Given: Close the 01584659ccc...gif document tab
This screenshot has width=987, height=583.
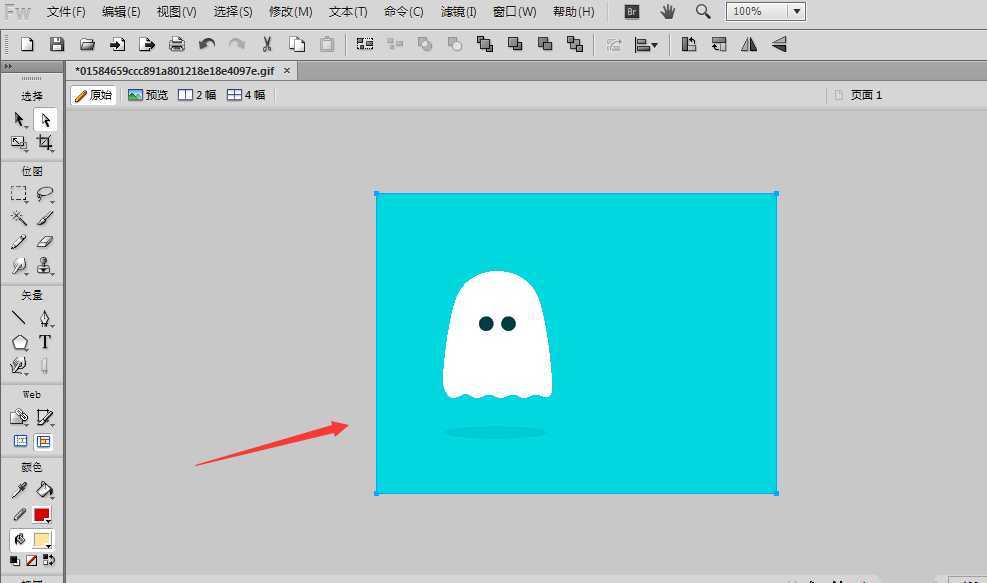Looking at the screenshot, I should coord(287,71).
